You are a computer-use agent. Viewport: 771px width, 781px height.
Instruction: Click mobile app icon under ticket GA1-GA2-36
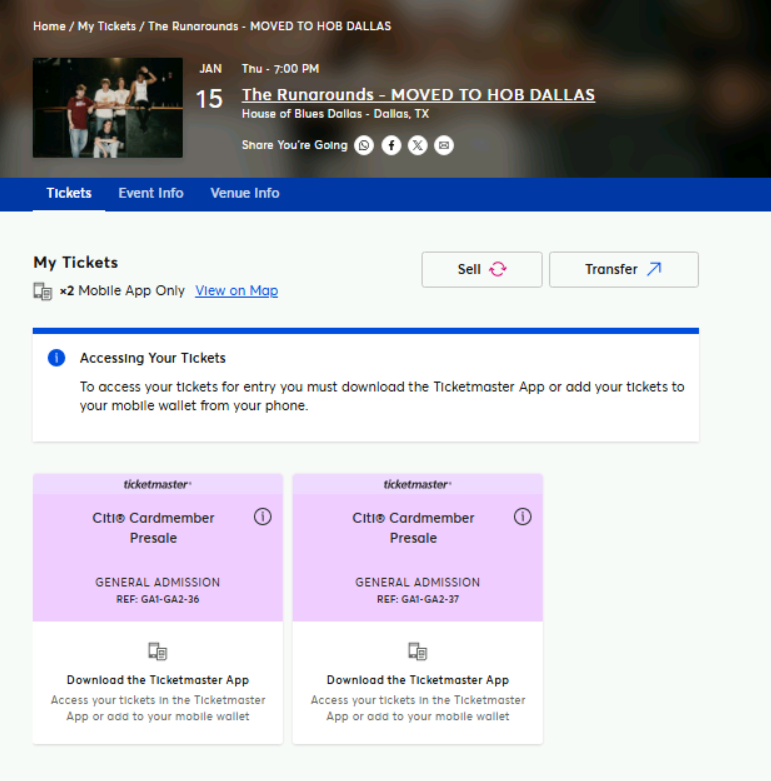pyautogui.click(x=158, y=651)
